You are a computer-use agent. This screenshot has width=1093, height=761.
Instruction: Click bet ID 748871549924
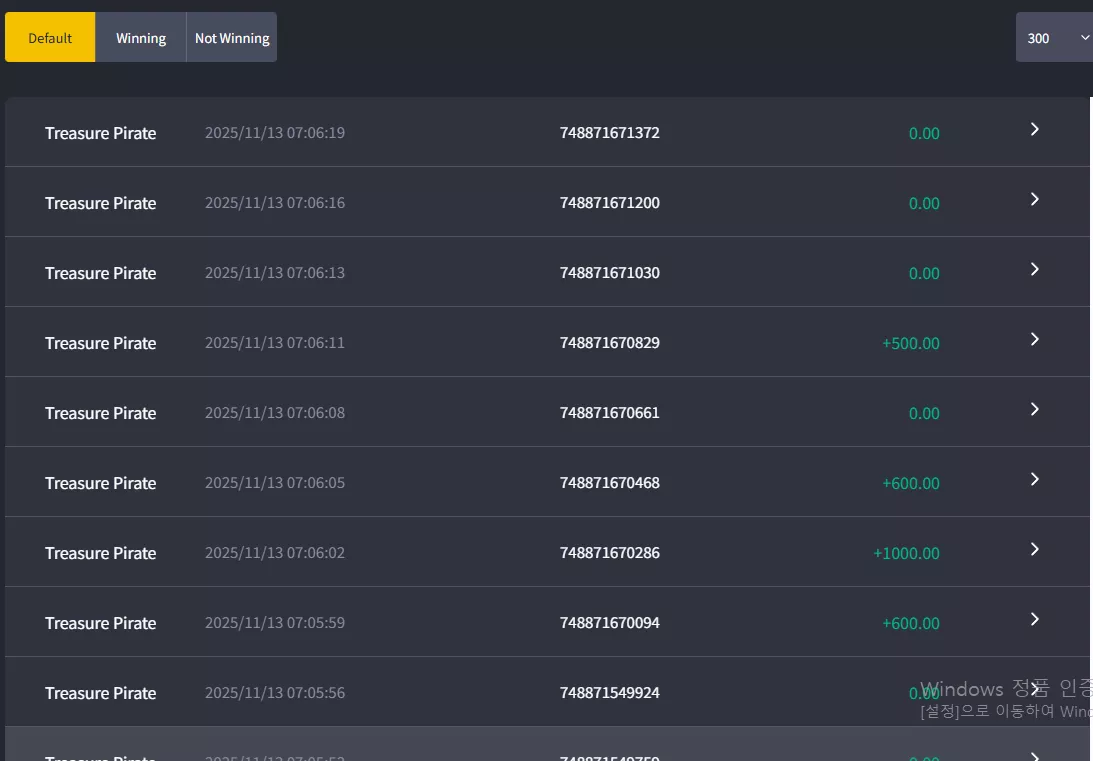609,693
